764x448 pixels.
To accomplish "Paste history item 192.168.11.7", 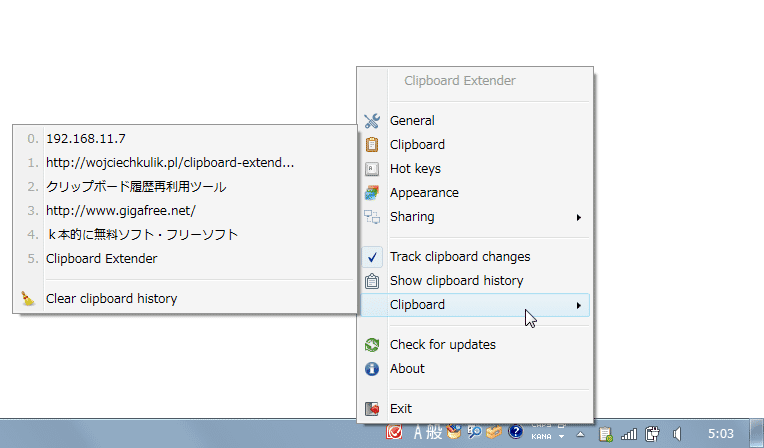I will pos(185,138).
